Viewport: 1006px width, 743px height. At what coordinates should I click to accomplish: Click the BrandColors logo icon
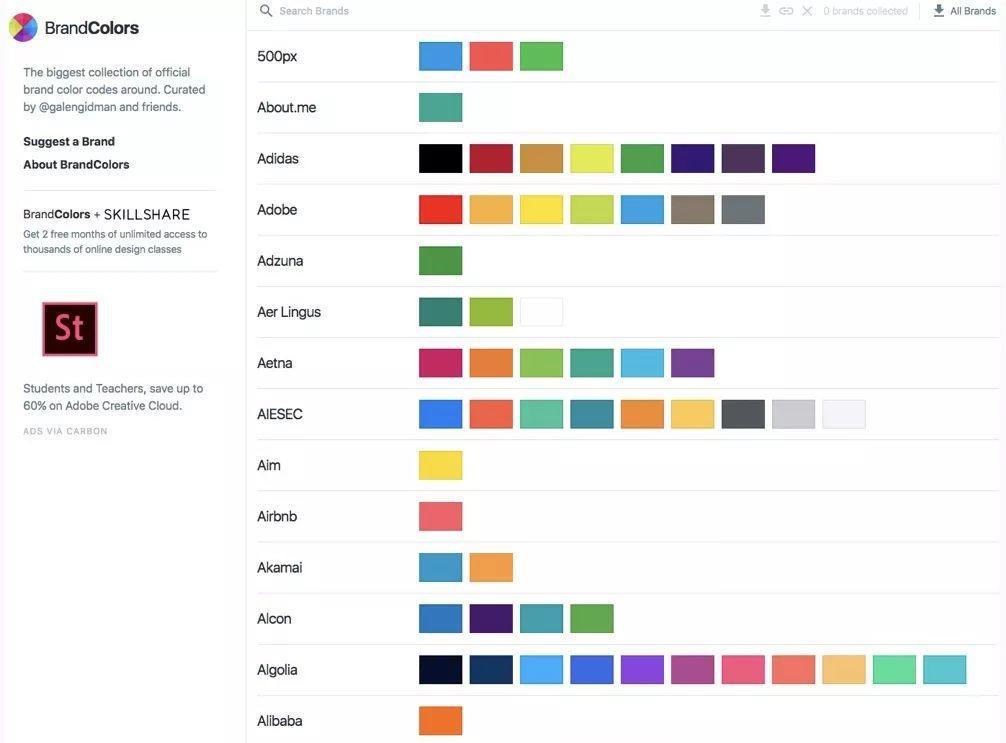23,28
